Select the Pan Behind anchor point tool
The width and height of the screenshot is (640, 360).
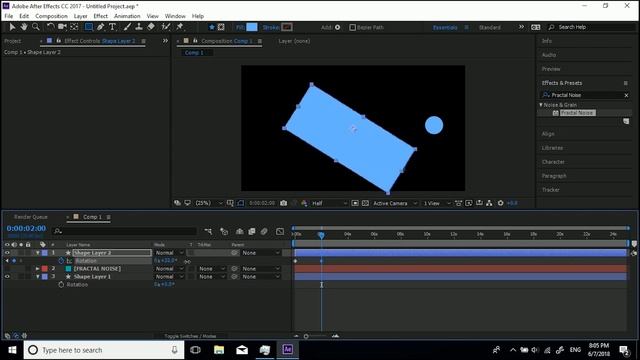point(74,27)
